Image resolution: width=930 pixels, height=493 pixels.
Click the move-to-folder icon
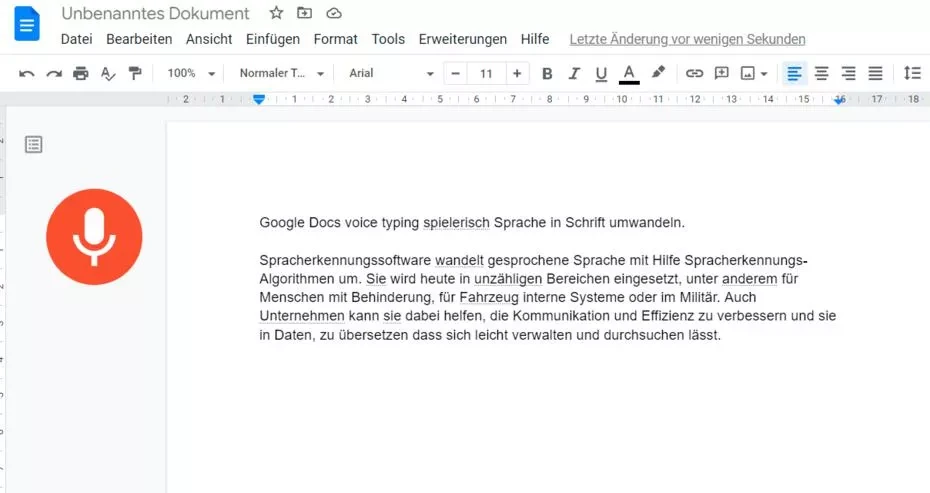point(304,12)
